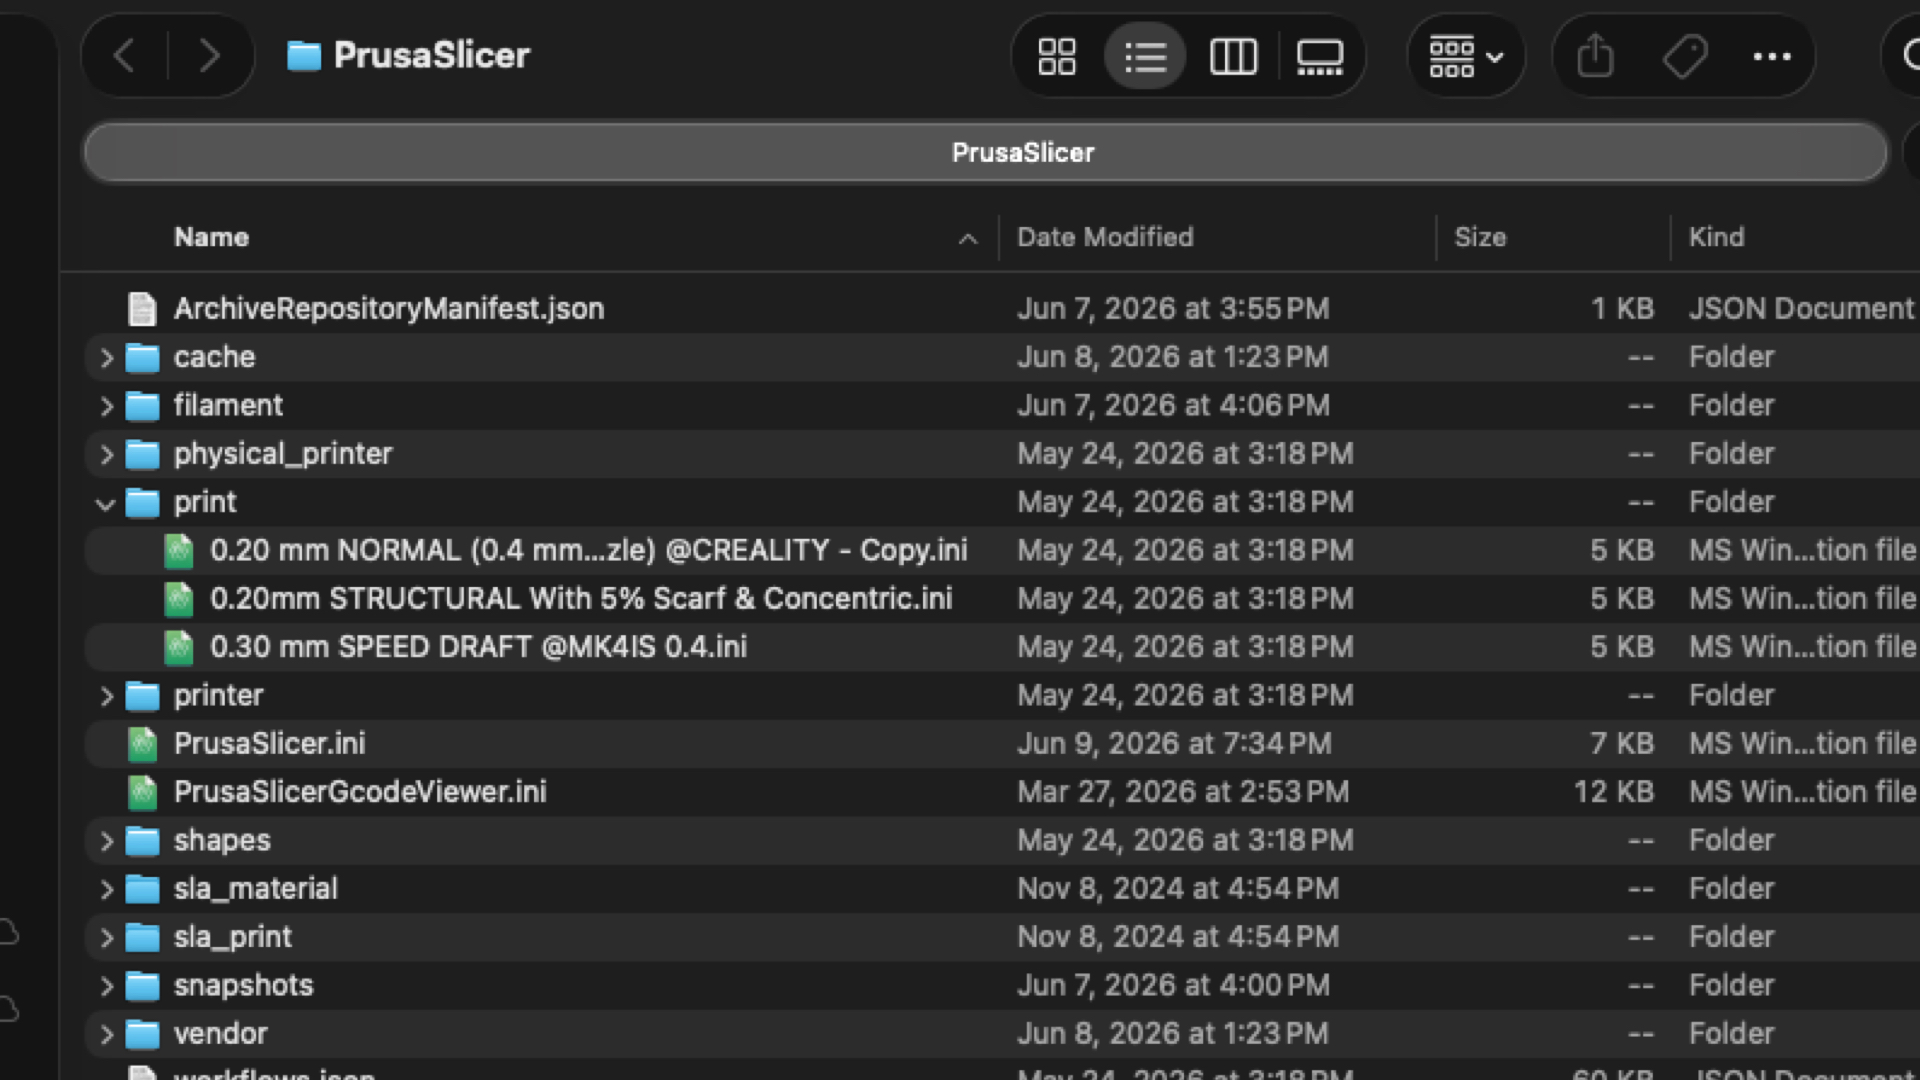The image size is (1920, 1080).
Task: Select the cache folder name
Action: point(214,357)
